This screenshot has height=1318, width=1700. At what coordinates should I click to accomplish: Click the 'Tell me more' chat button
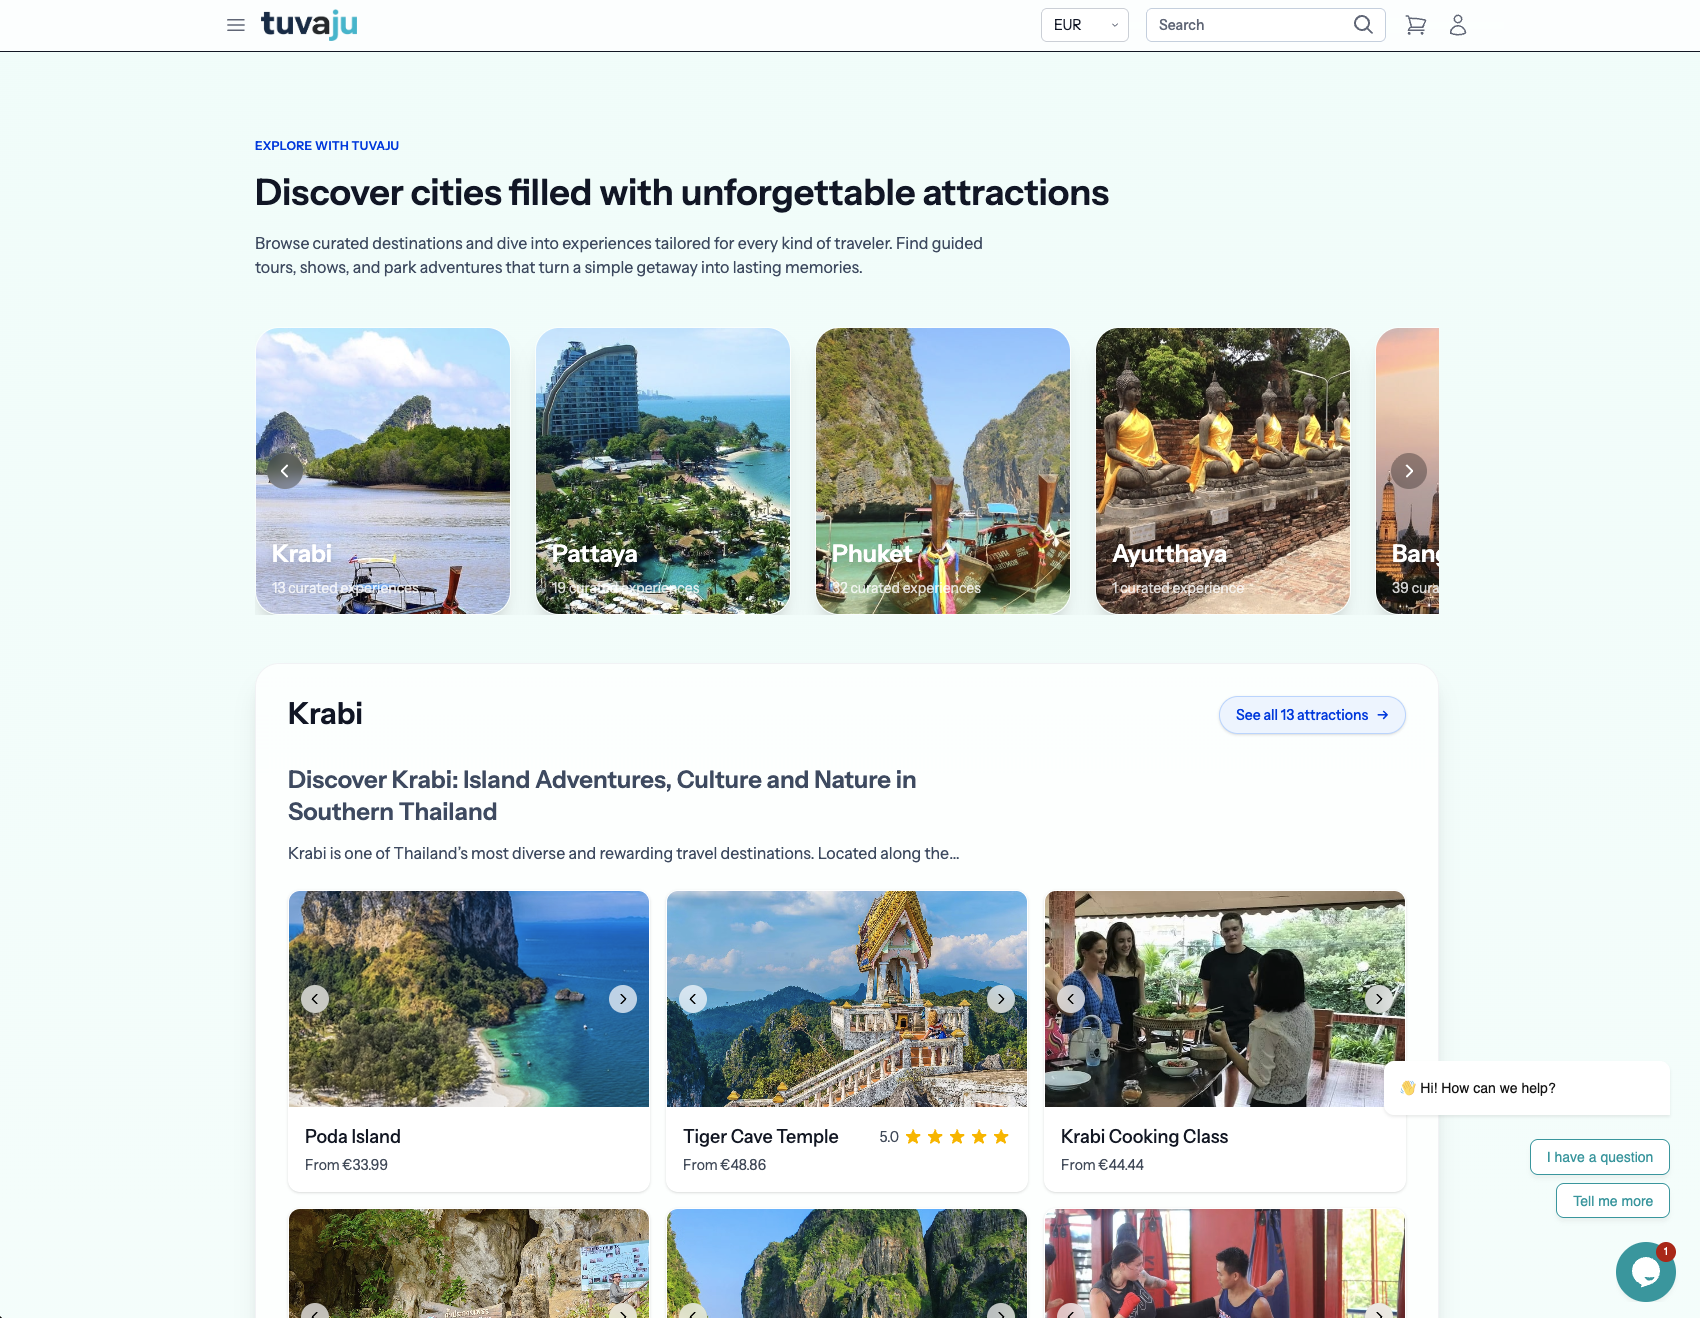coord(1613,1201)
